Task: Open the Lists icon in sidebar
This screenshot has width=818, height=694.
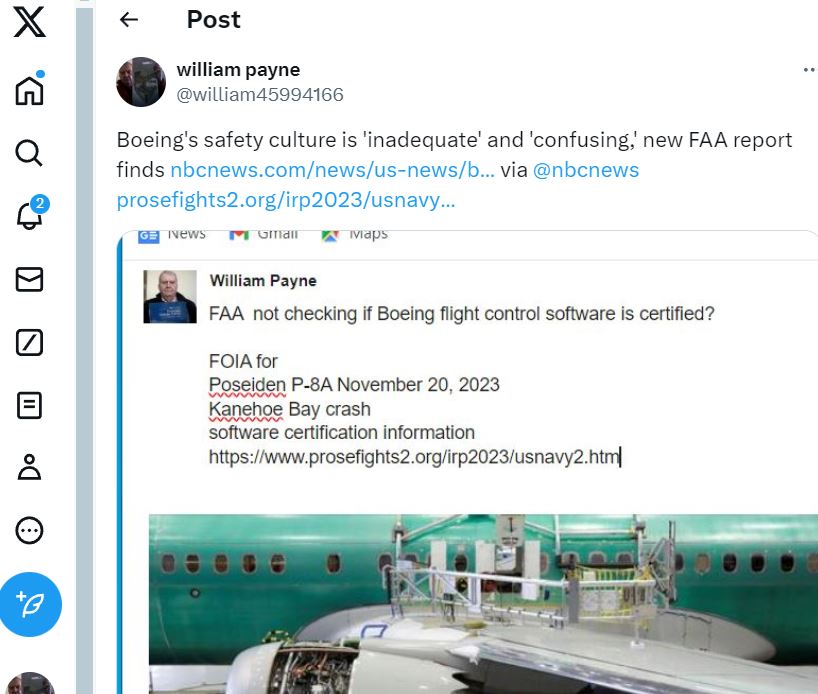Action: pos(29,405)
